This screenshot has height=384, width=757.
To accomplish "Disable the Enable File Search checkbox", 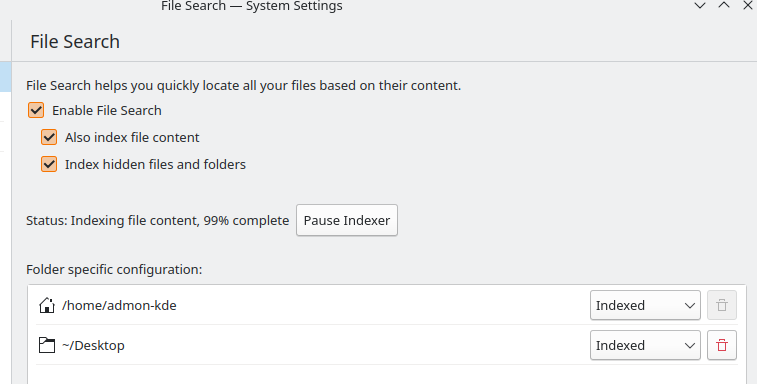I will point(36,110).
